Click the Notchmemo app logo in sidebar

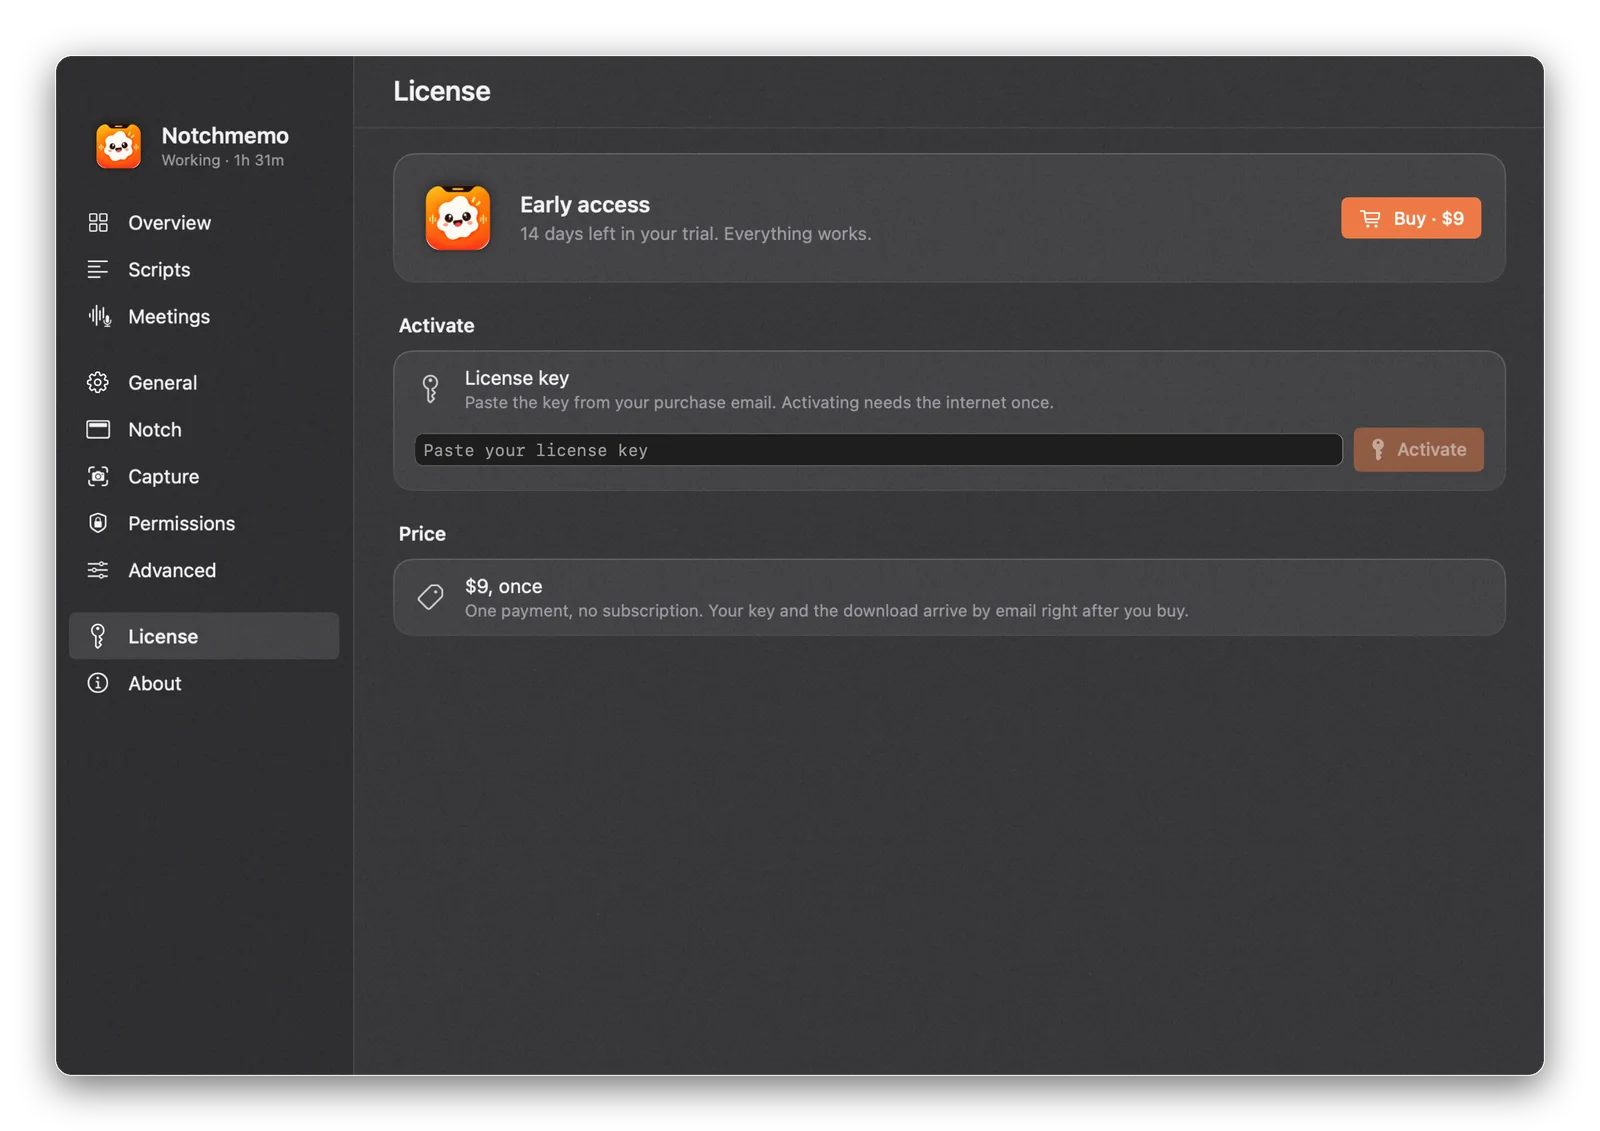[118, 146]
